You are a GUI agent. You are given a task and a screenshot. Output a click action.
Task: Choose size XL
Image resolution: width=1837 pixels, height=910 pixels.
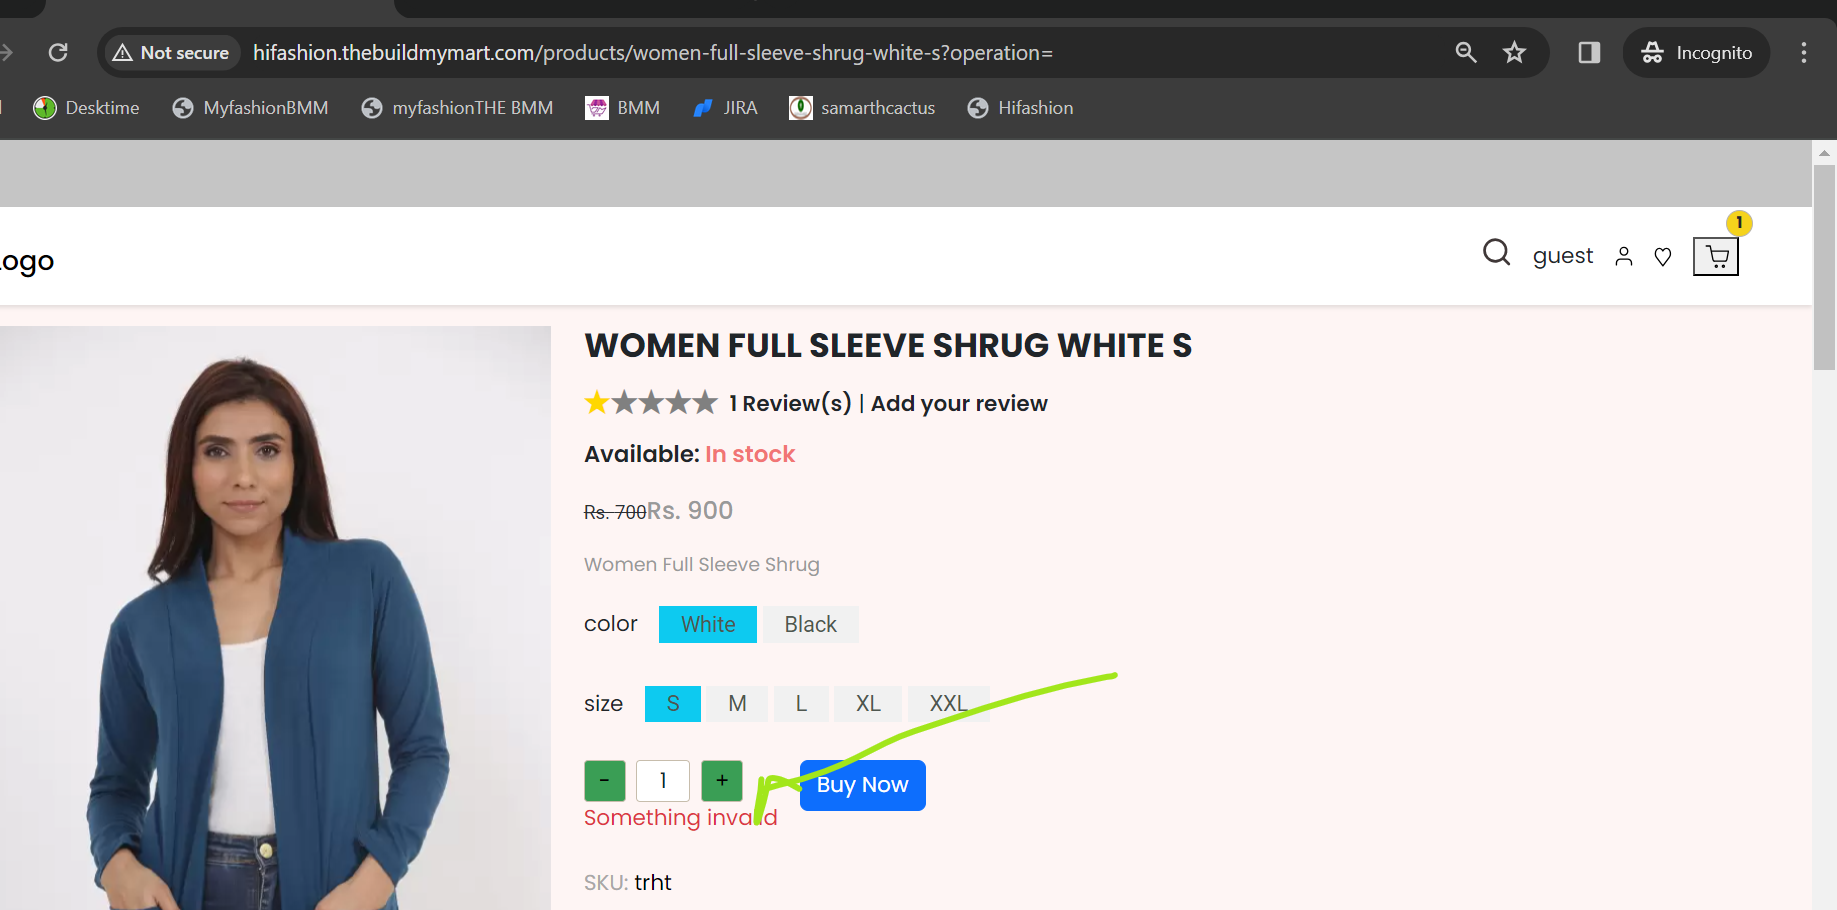[868, 704]
